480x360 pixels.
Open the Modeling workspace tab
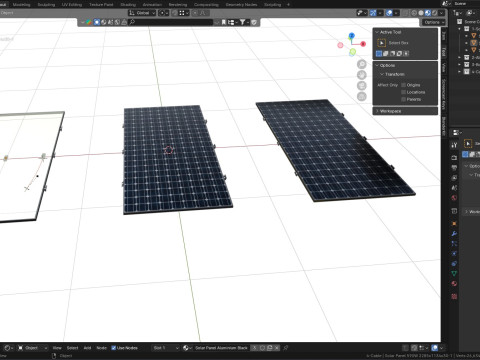coord(21,5)
